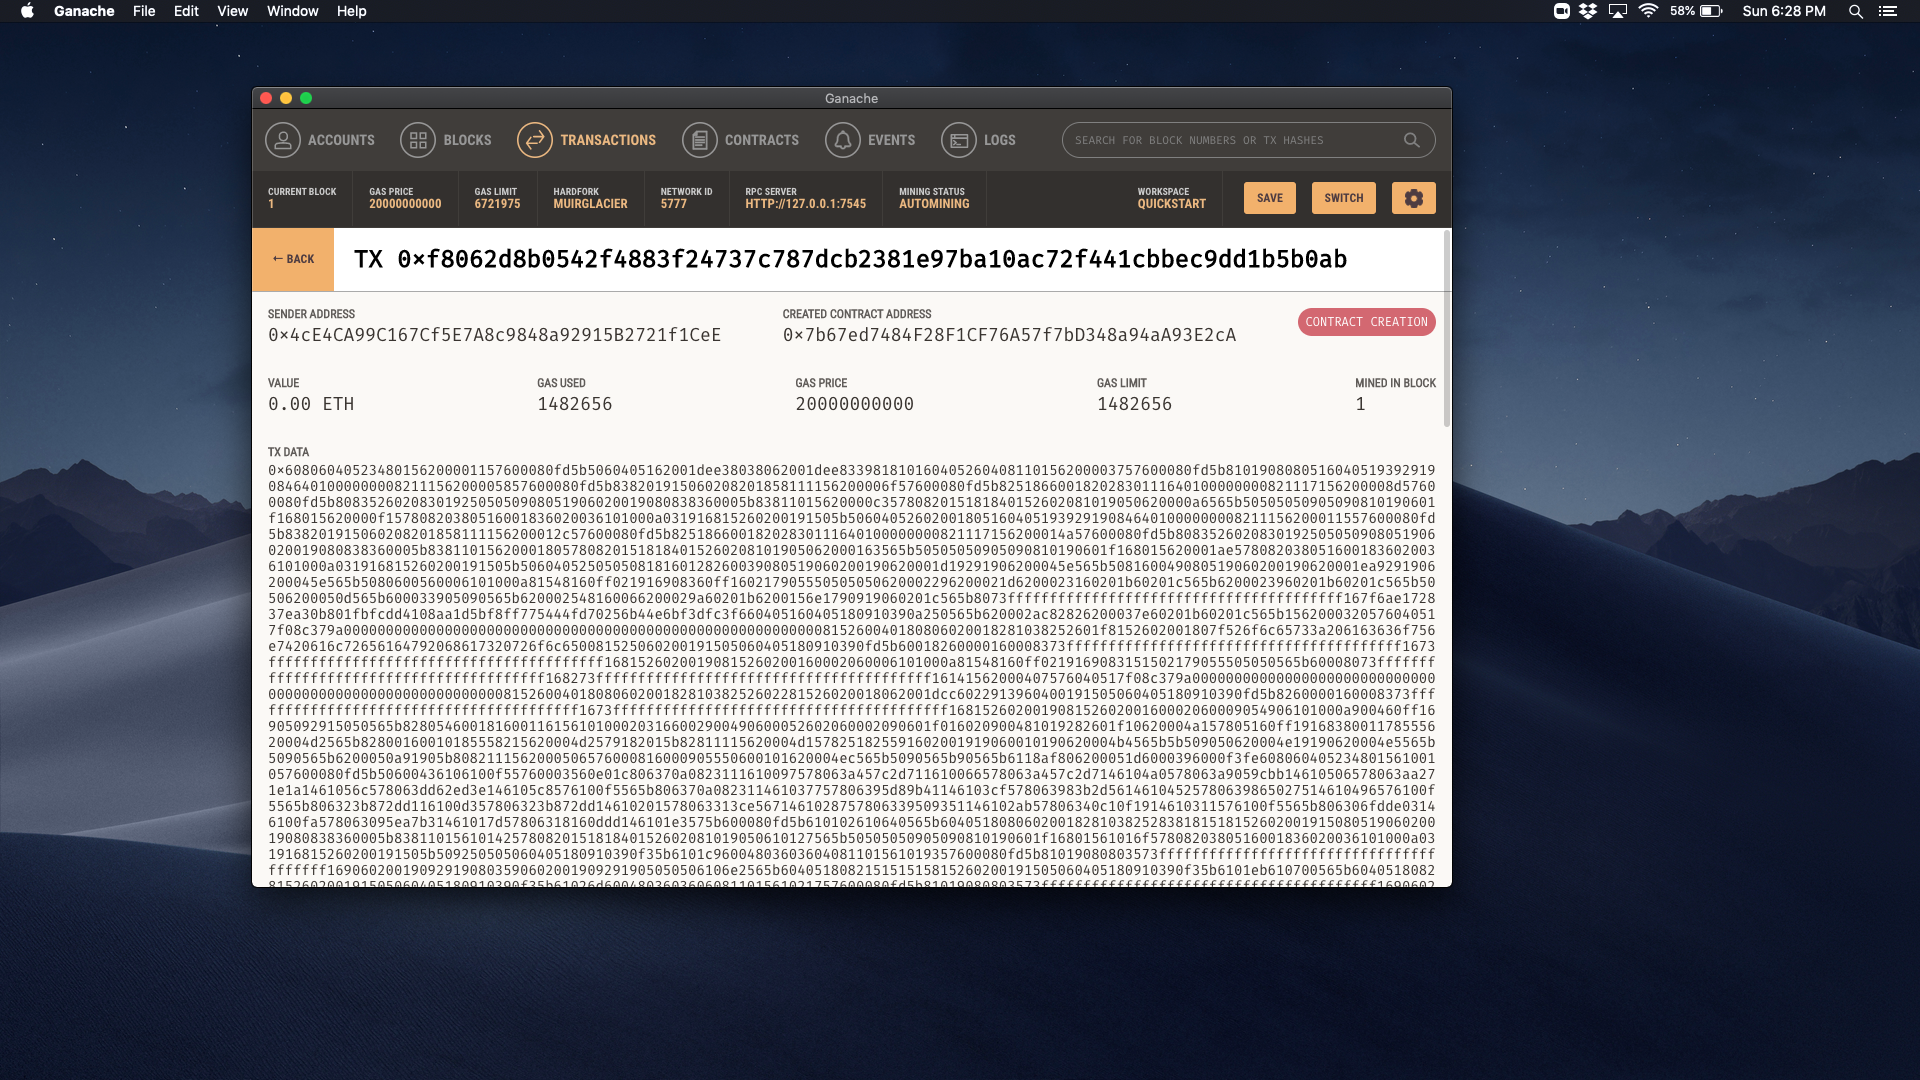Open the Notification Center icon
The width and height of the screenshot is (1920, 1080).
(x=1887, y=11)
